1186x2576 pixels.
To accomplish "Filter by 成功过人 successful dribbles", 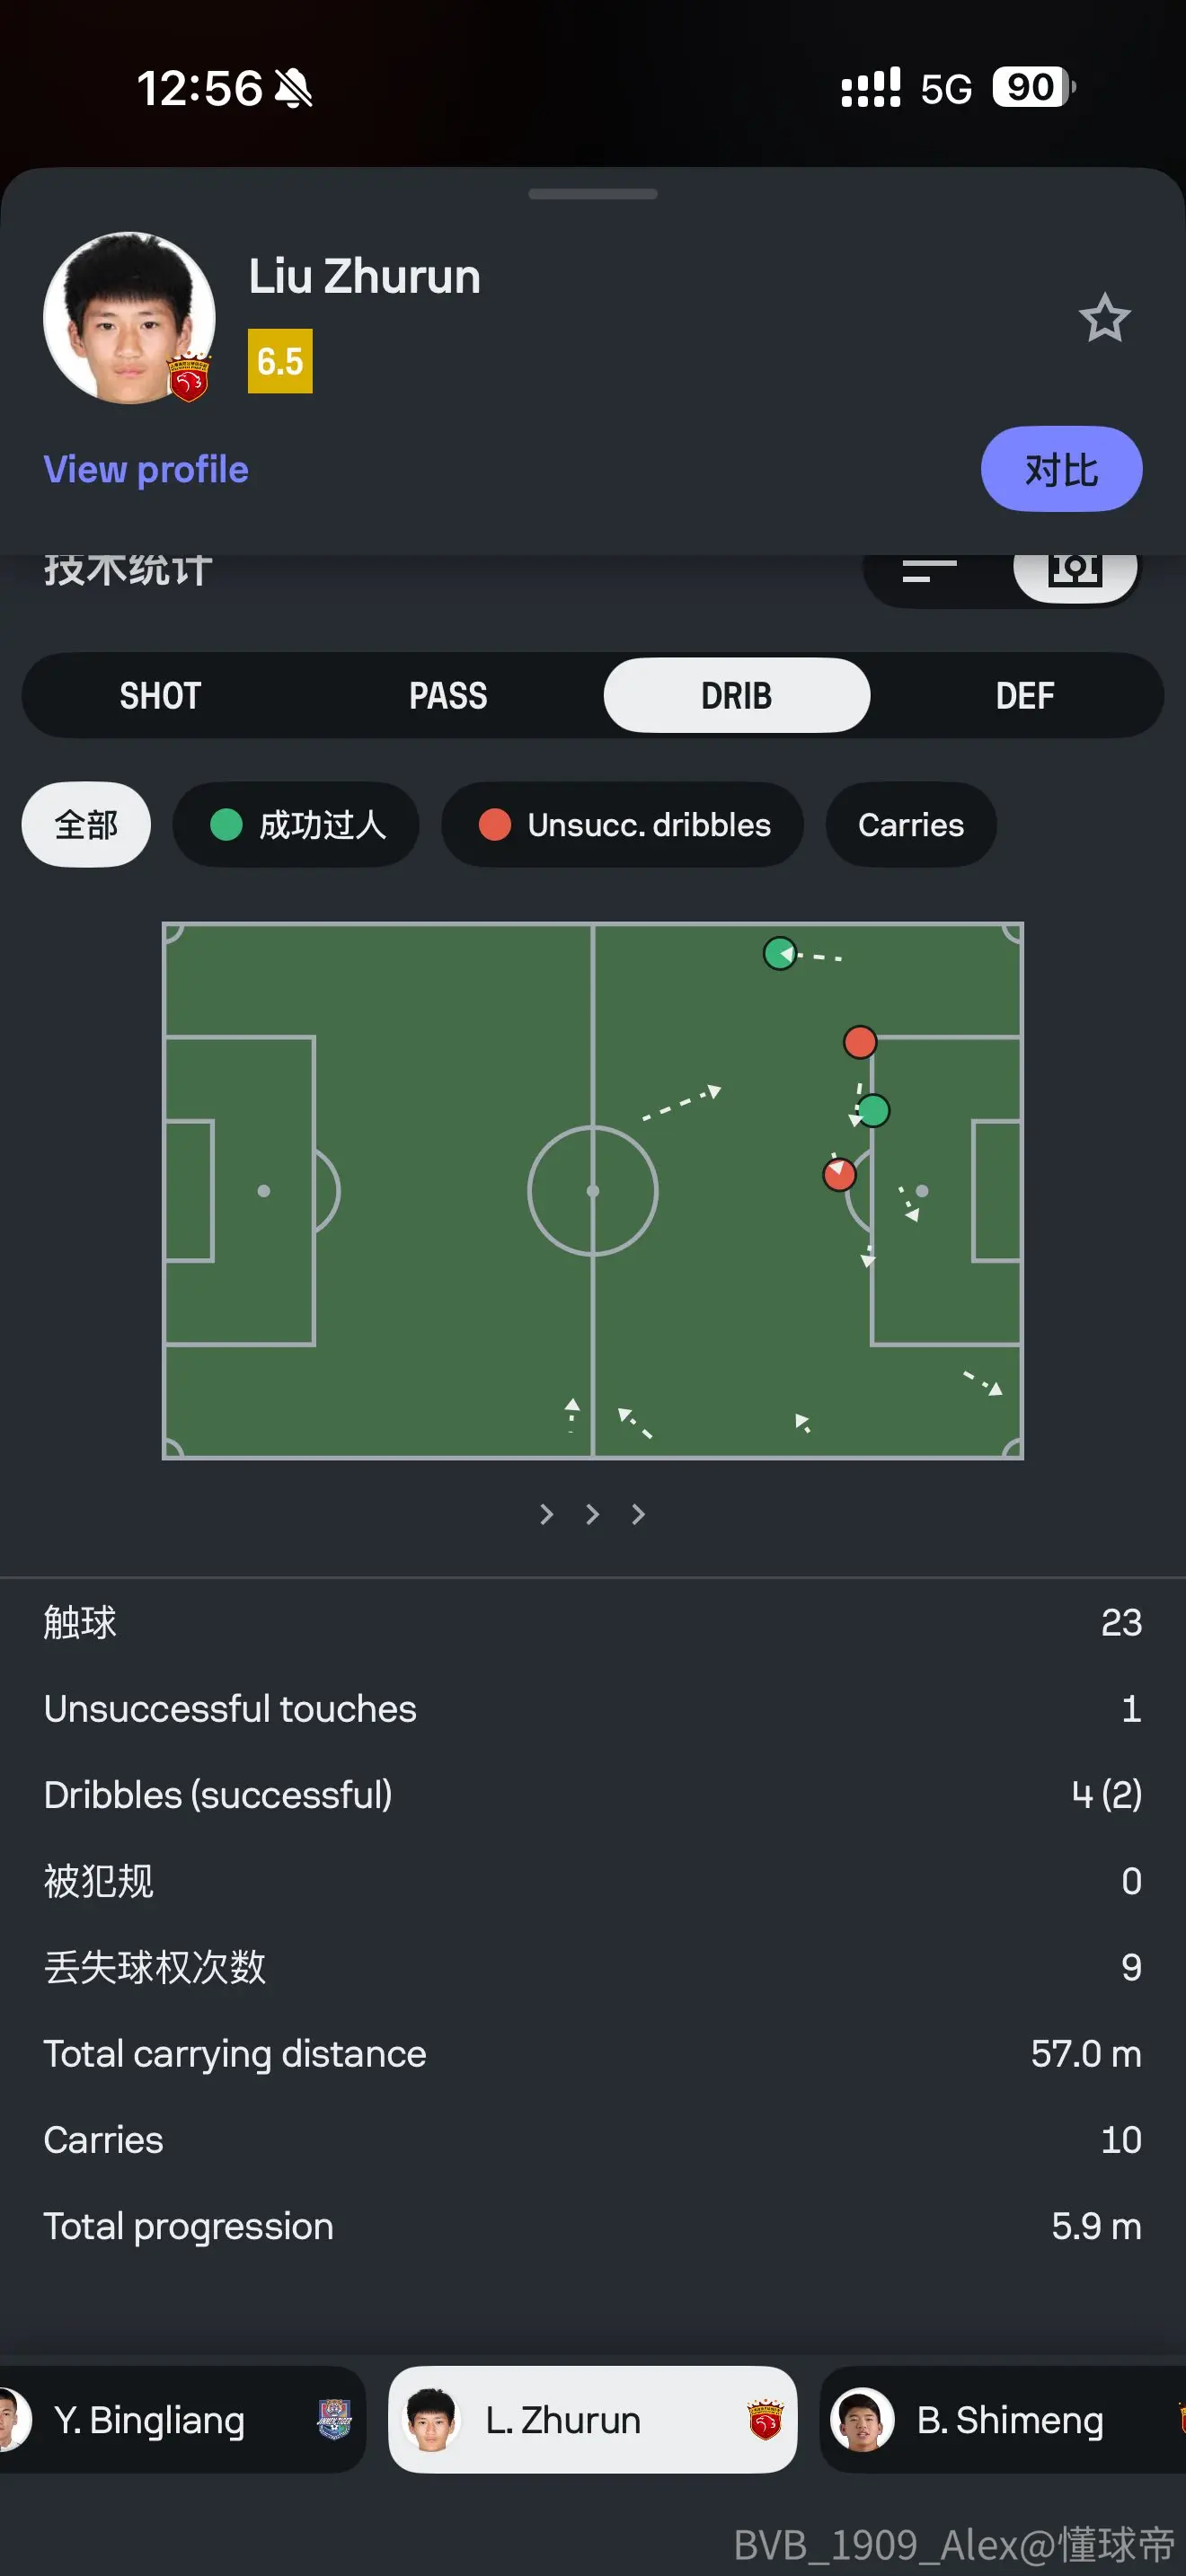I will point(296,825).
